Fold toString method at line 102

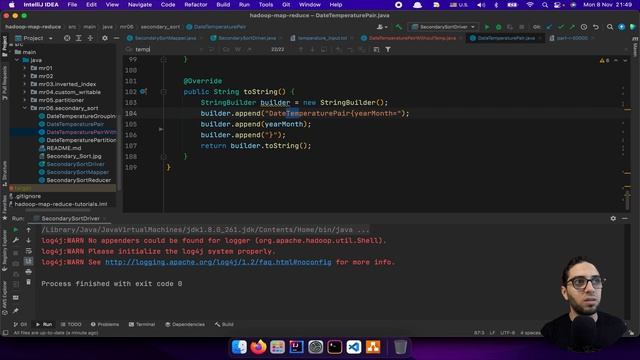[164, 92]
